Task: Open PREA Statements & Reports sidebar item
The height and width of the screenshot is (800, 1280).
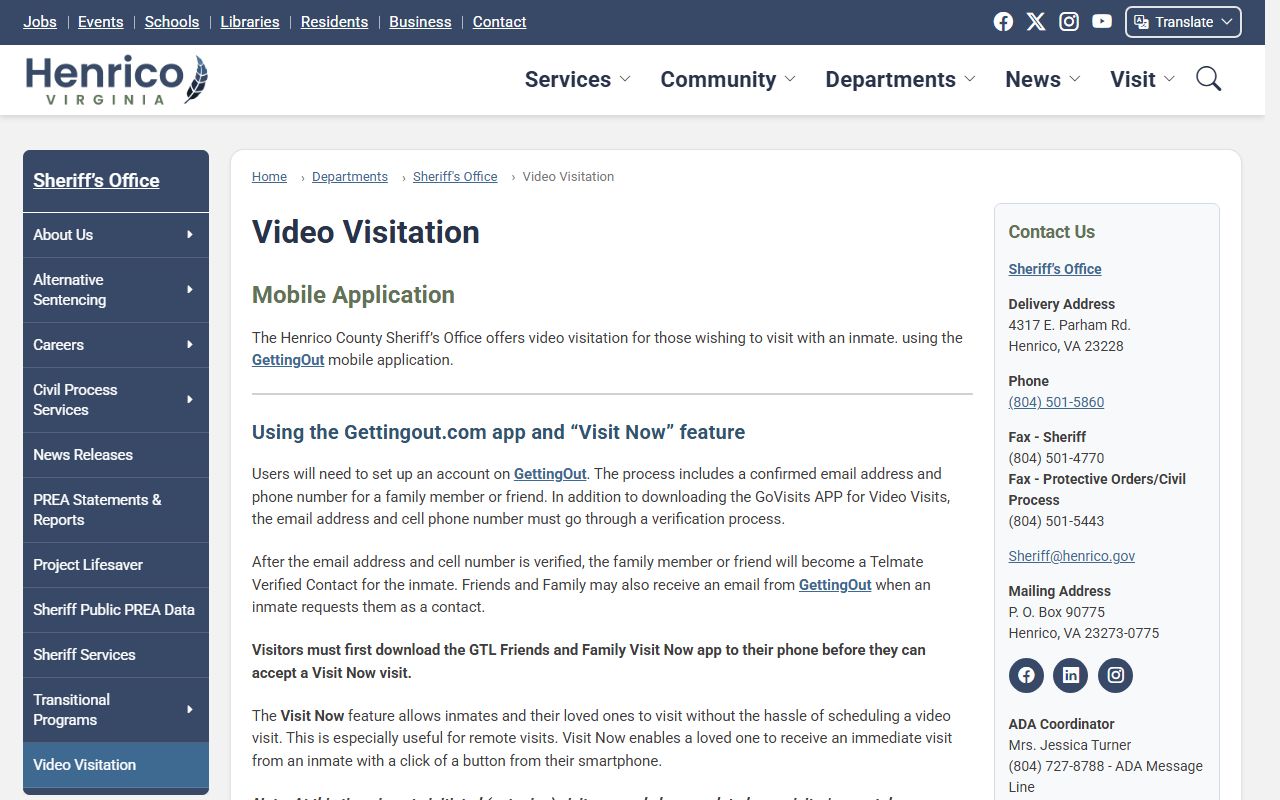Action: [116, 510]
